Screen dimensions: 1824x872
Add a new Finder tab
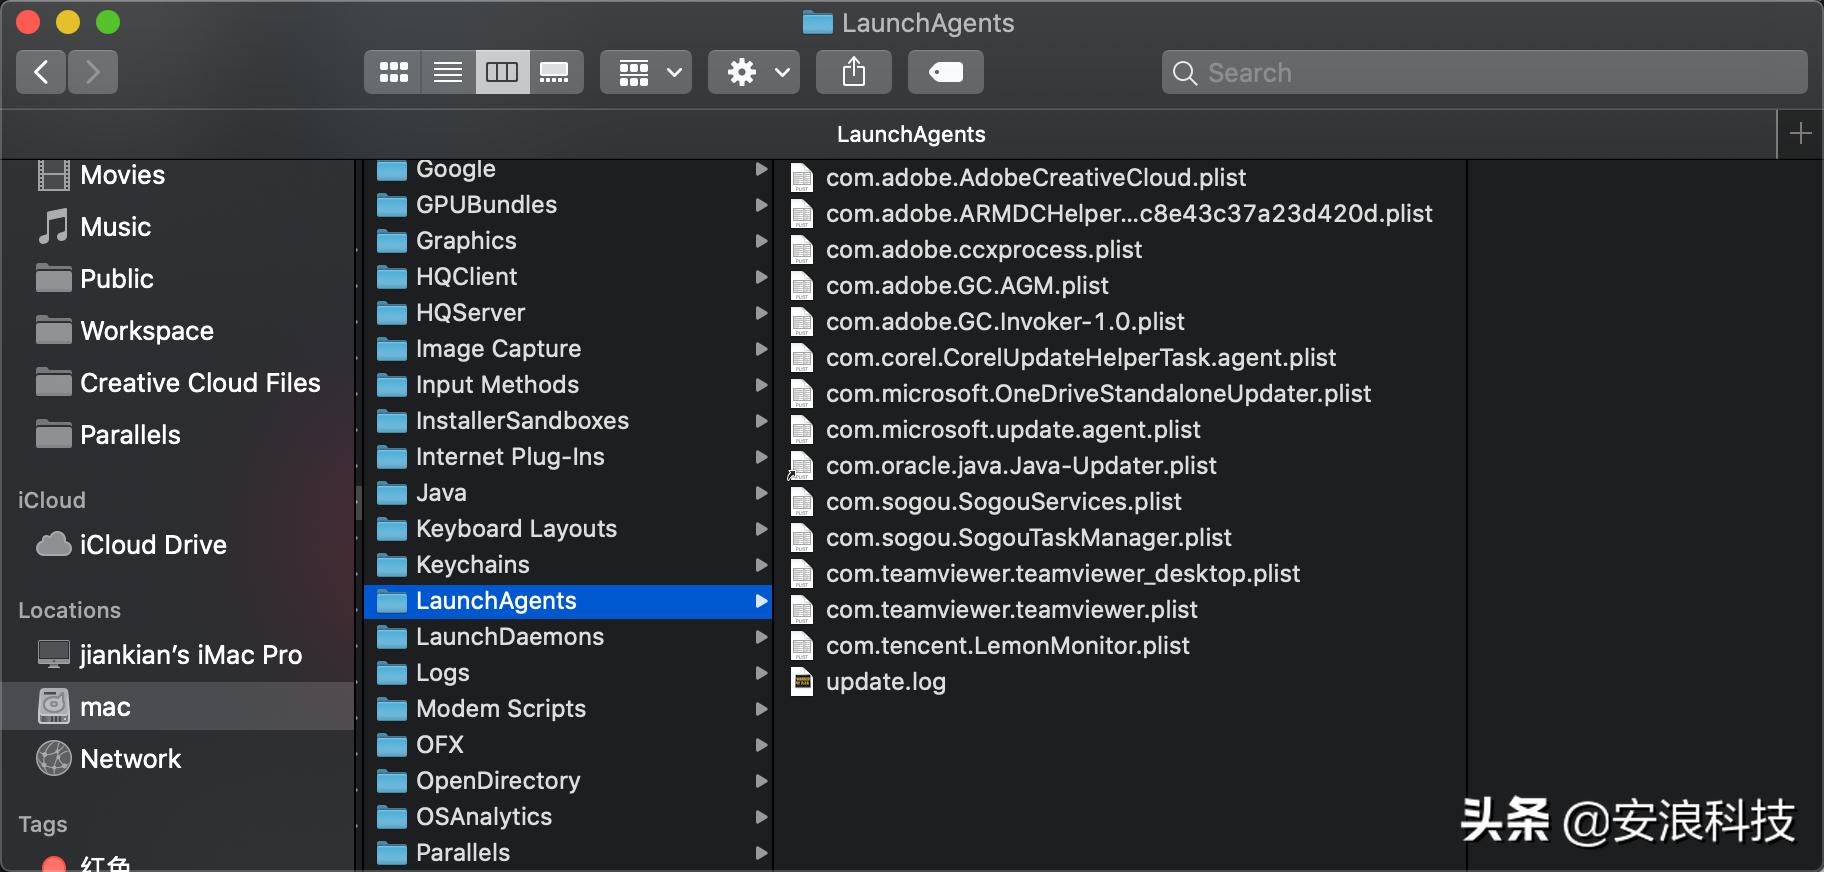1800,134
